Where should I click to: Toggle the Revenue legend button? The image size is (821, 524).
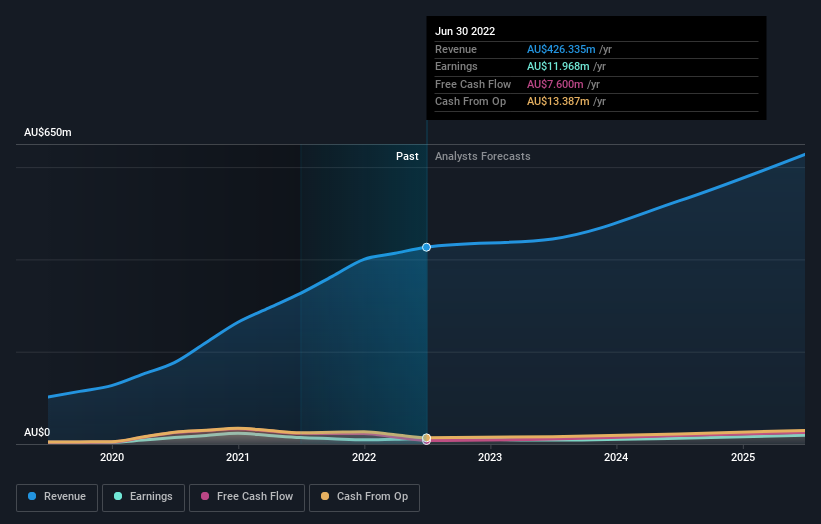pyautogui.click(x=57, y=497)
